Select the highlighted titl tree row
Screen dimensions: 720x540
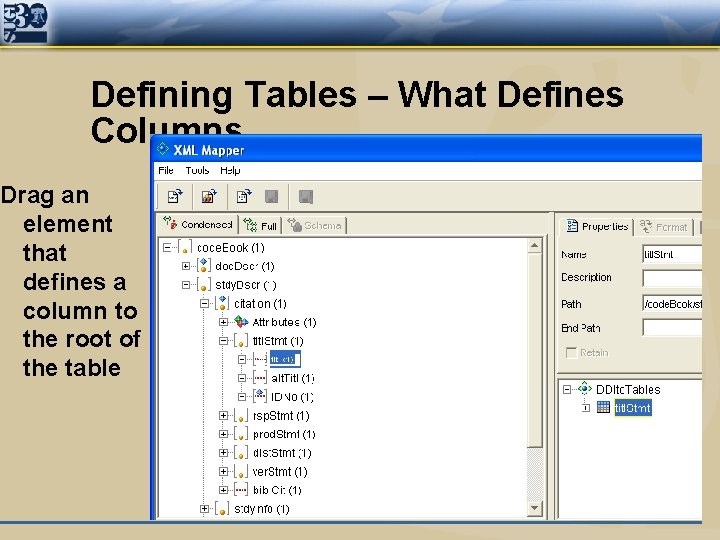coord(285,359)
